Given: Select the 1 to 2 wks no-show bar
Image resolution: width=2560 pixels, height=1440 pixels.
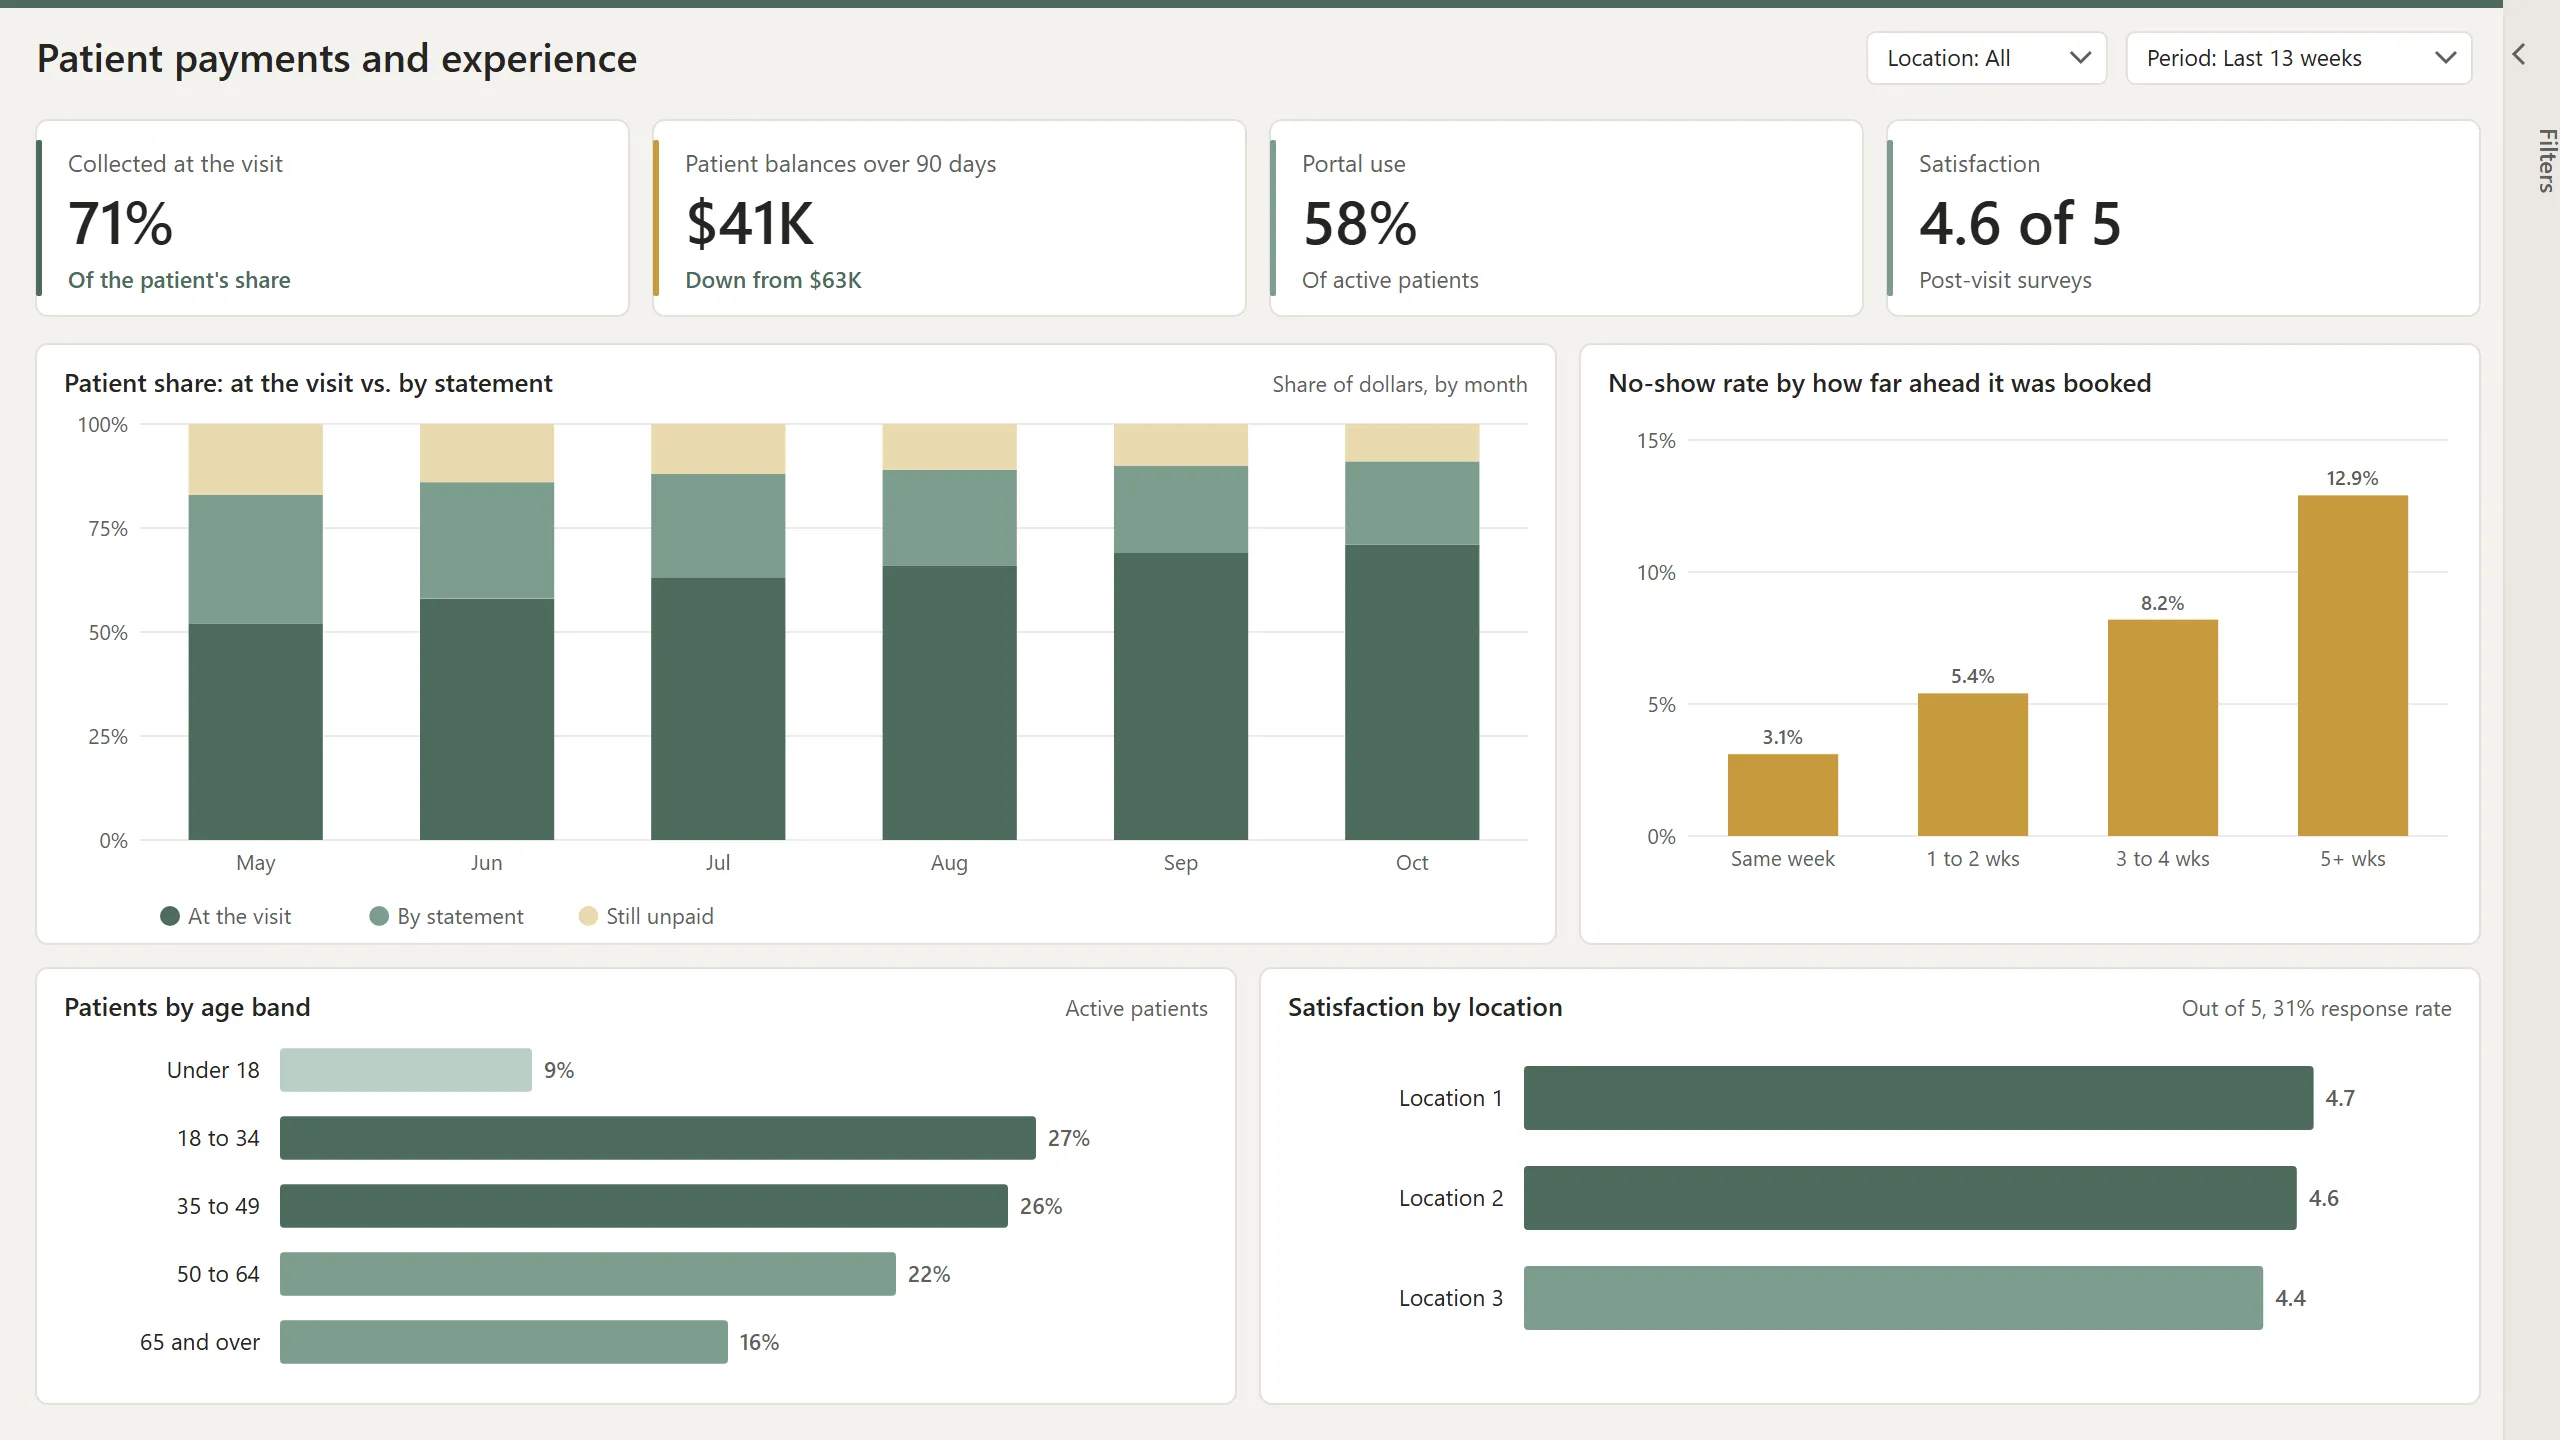Looking at the screenshot, I should coord(1973,765).
